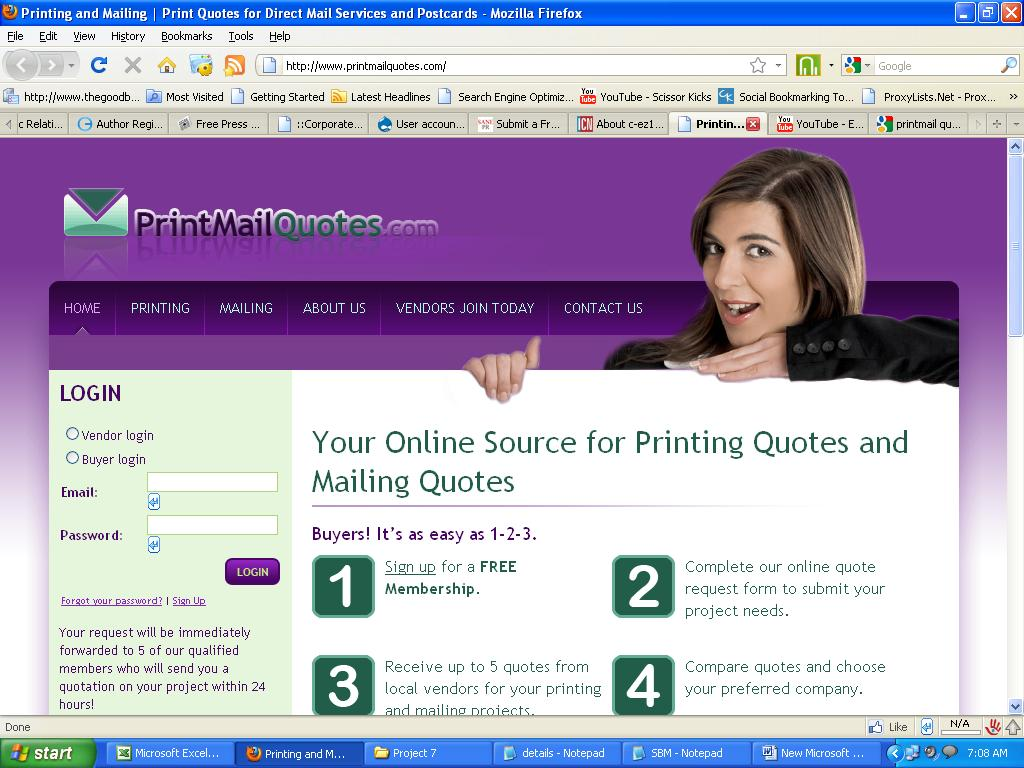Click the Email input field

pyautogui.click(x=212, y=482)
